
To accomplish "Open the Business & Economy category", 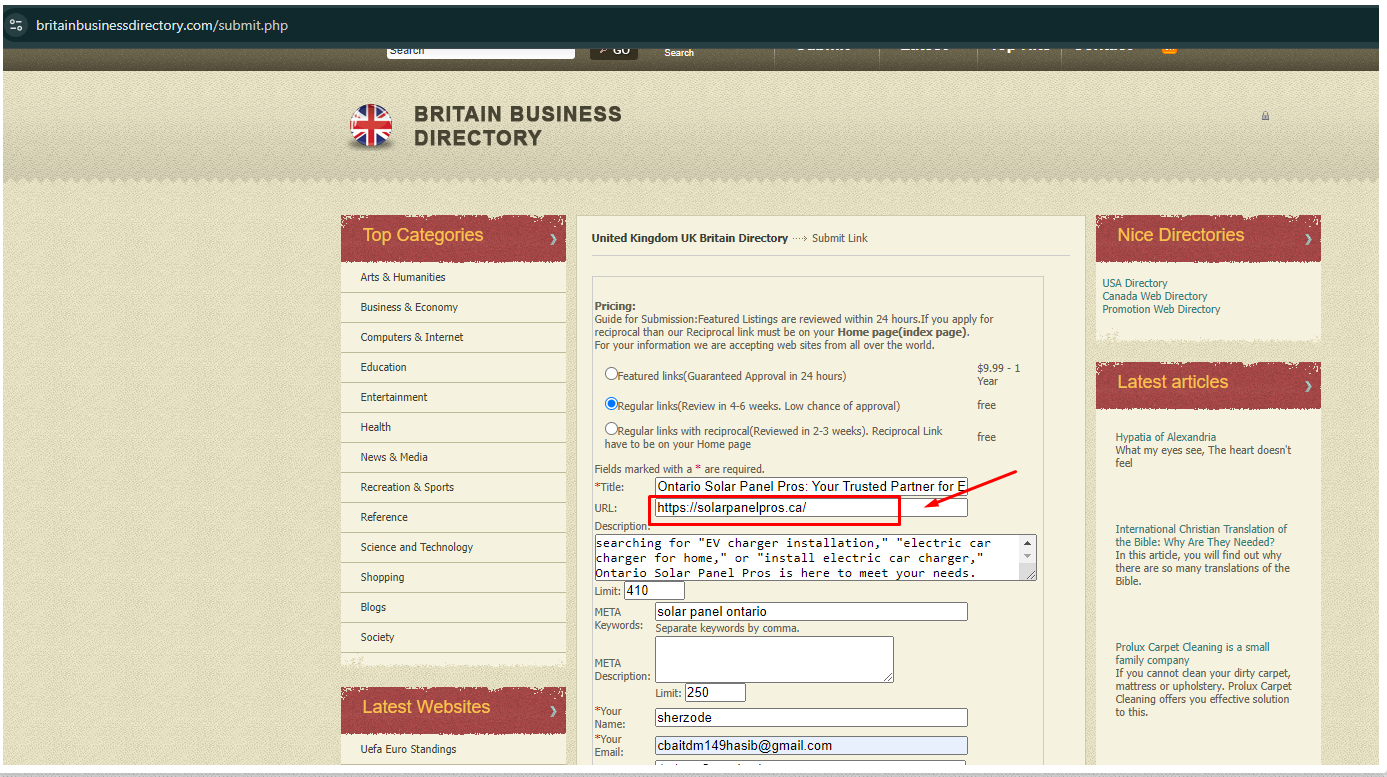I will pyautogui.click(x=409, y=307).
